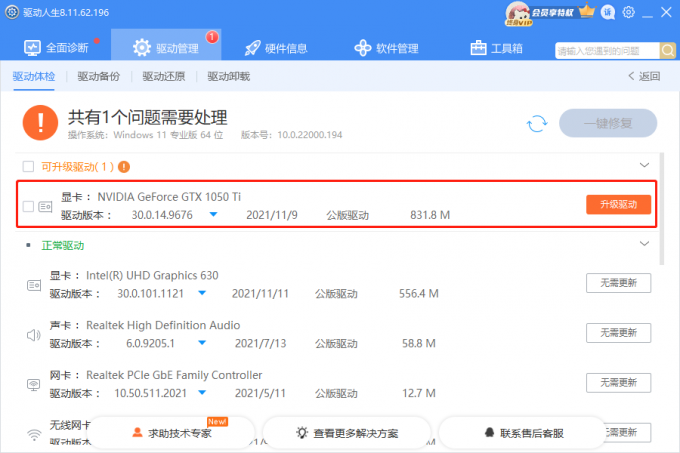Click the orange warning icon next to 可升级驱动
This screenshot has height=453, width=680.
[124, 167]
